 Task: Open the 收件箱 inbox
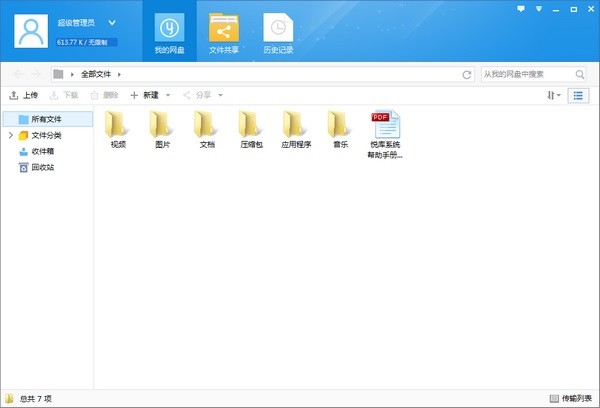click(42, 151)
